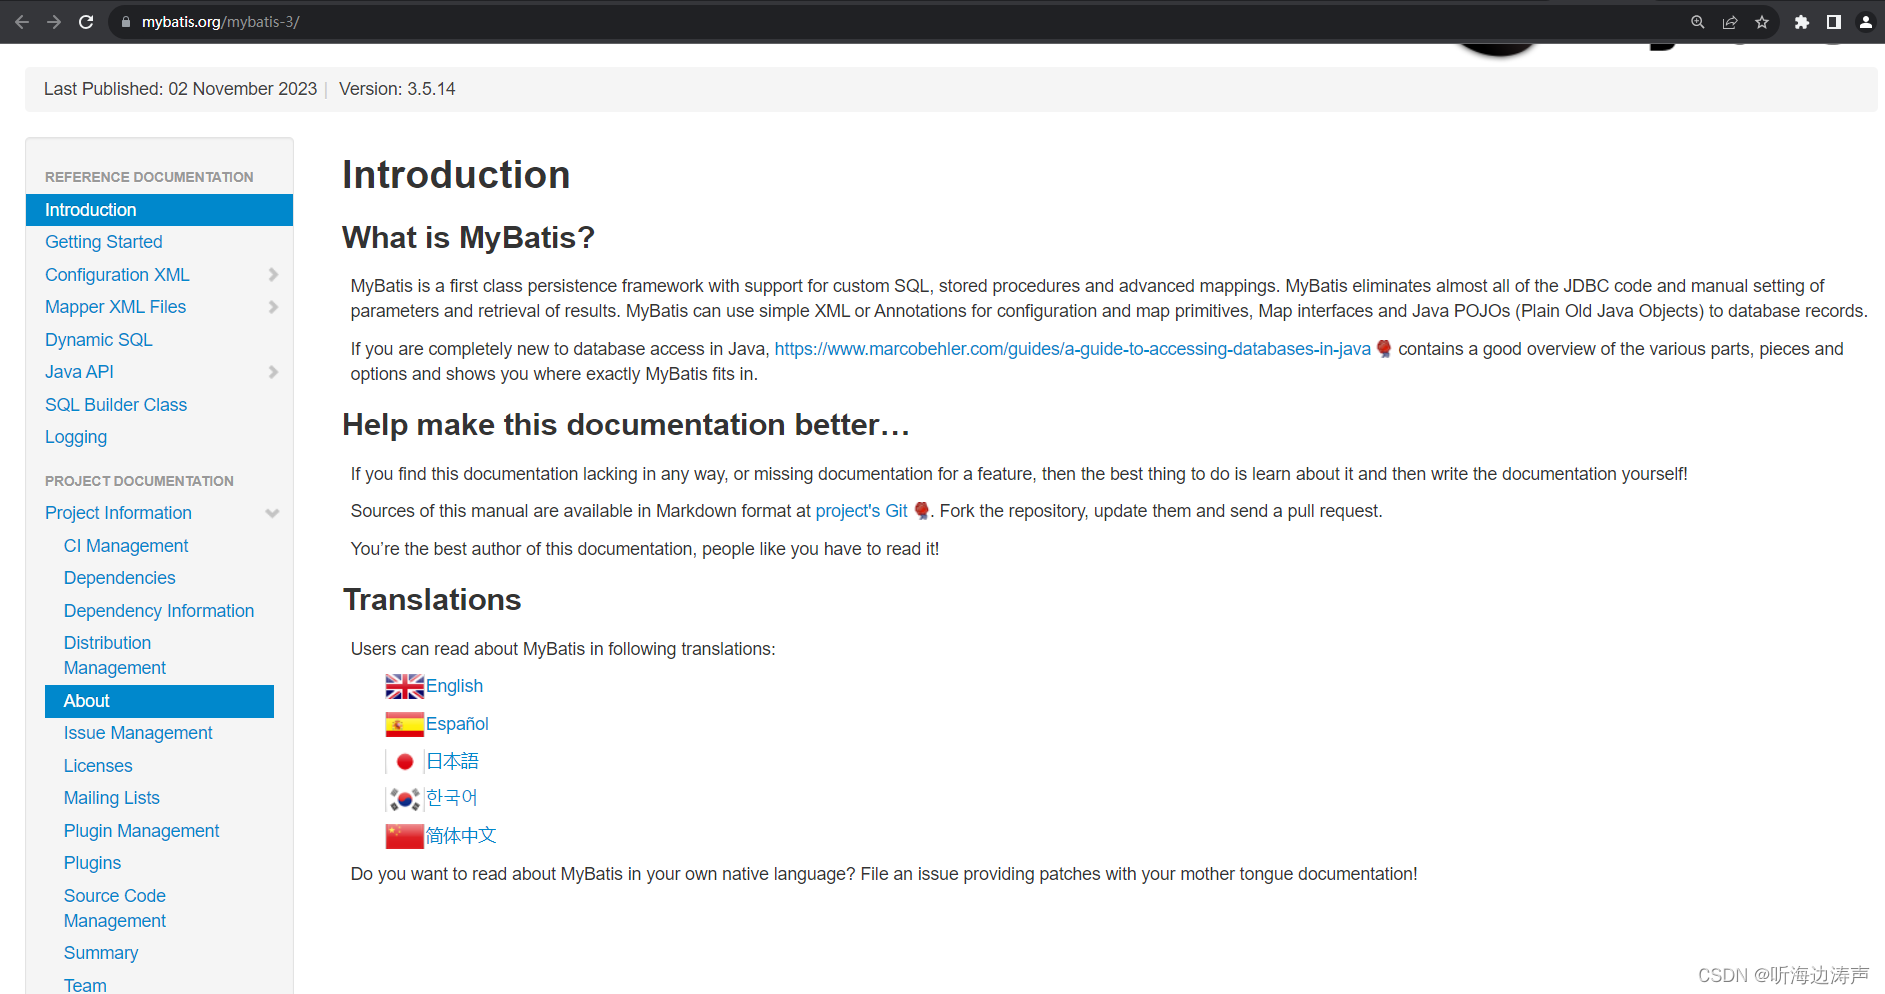Open the extensions puzzle icon
The height and width of the screenshot is (994, 1885).
pos(1802,22)
